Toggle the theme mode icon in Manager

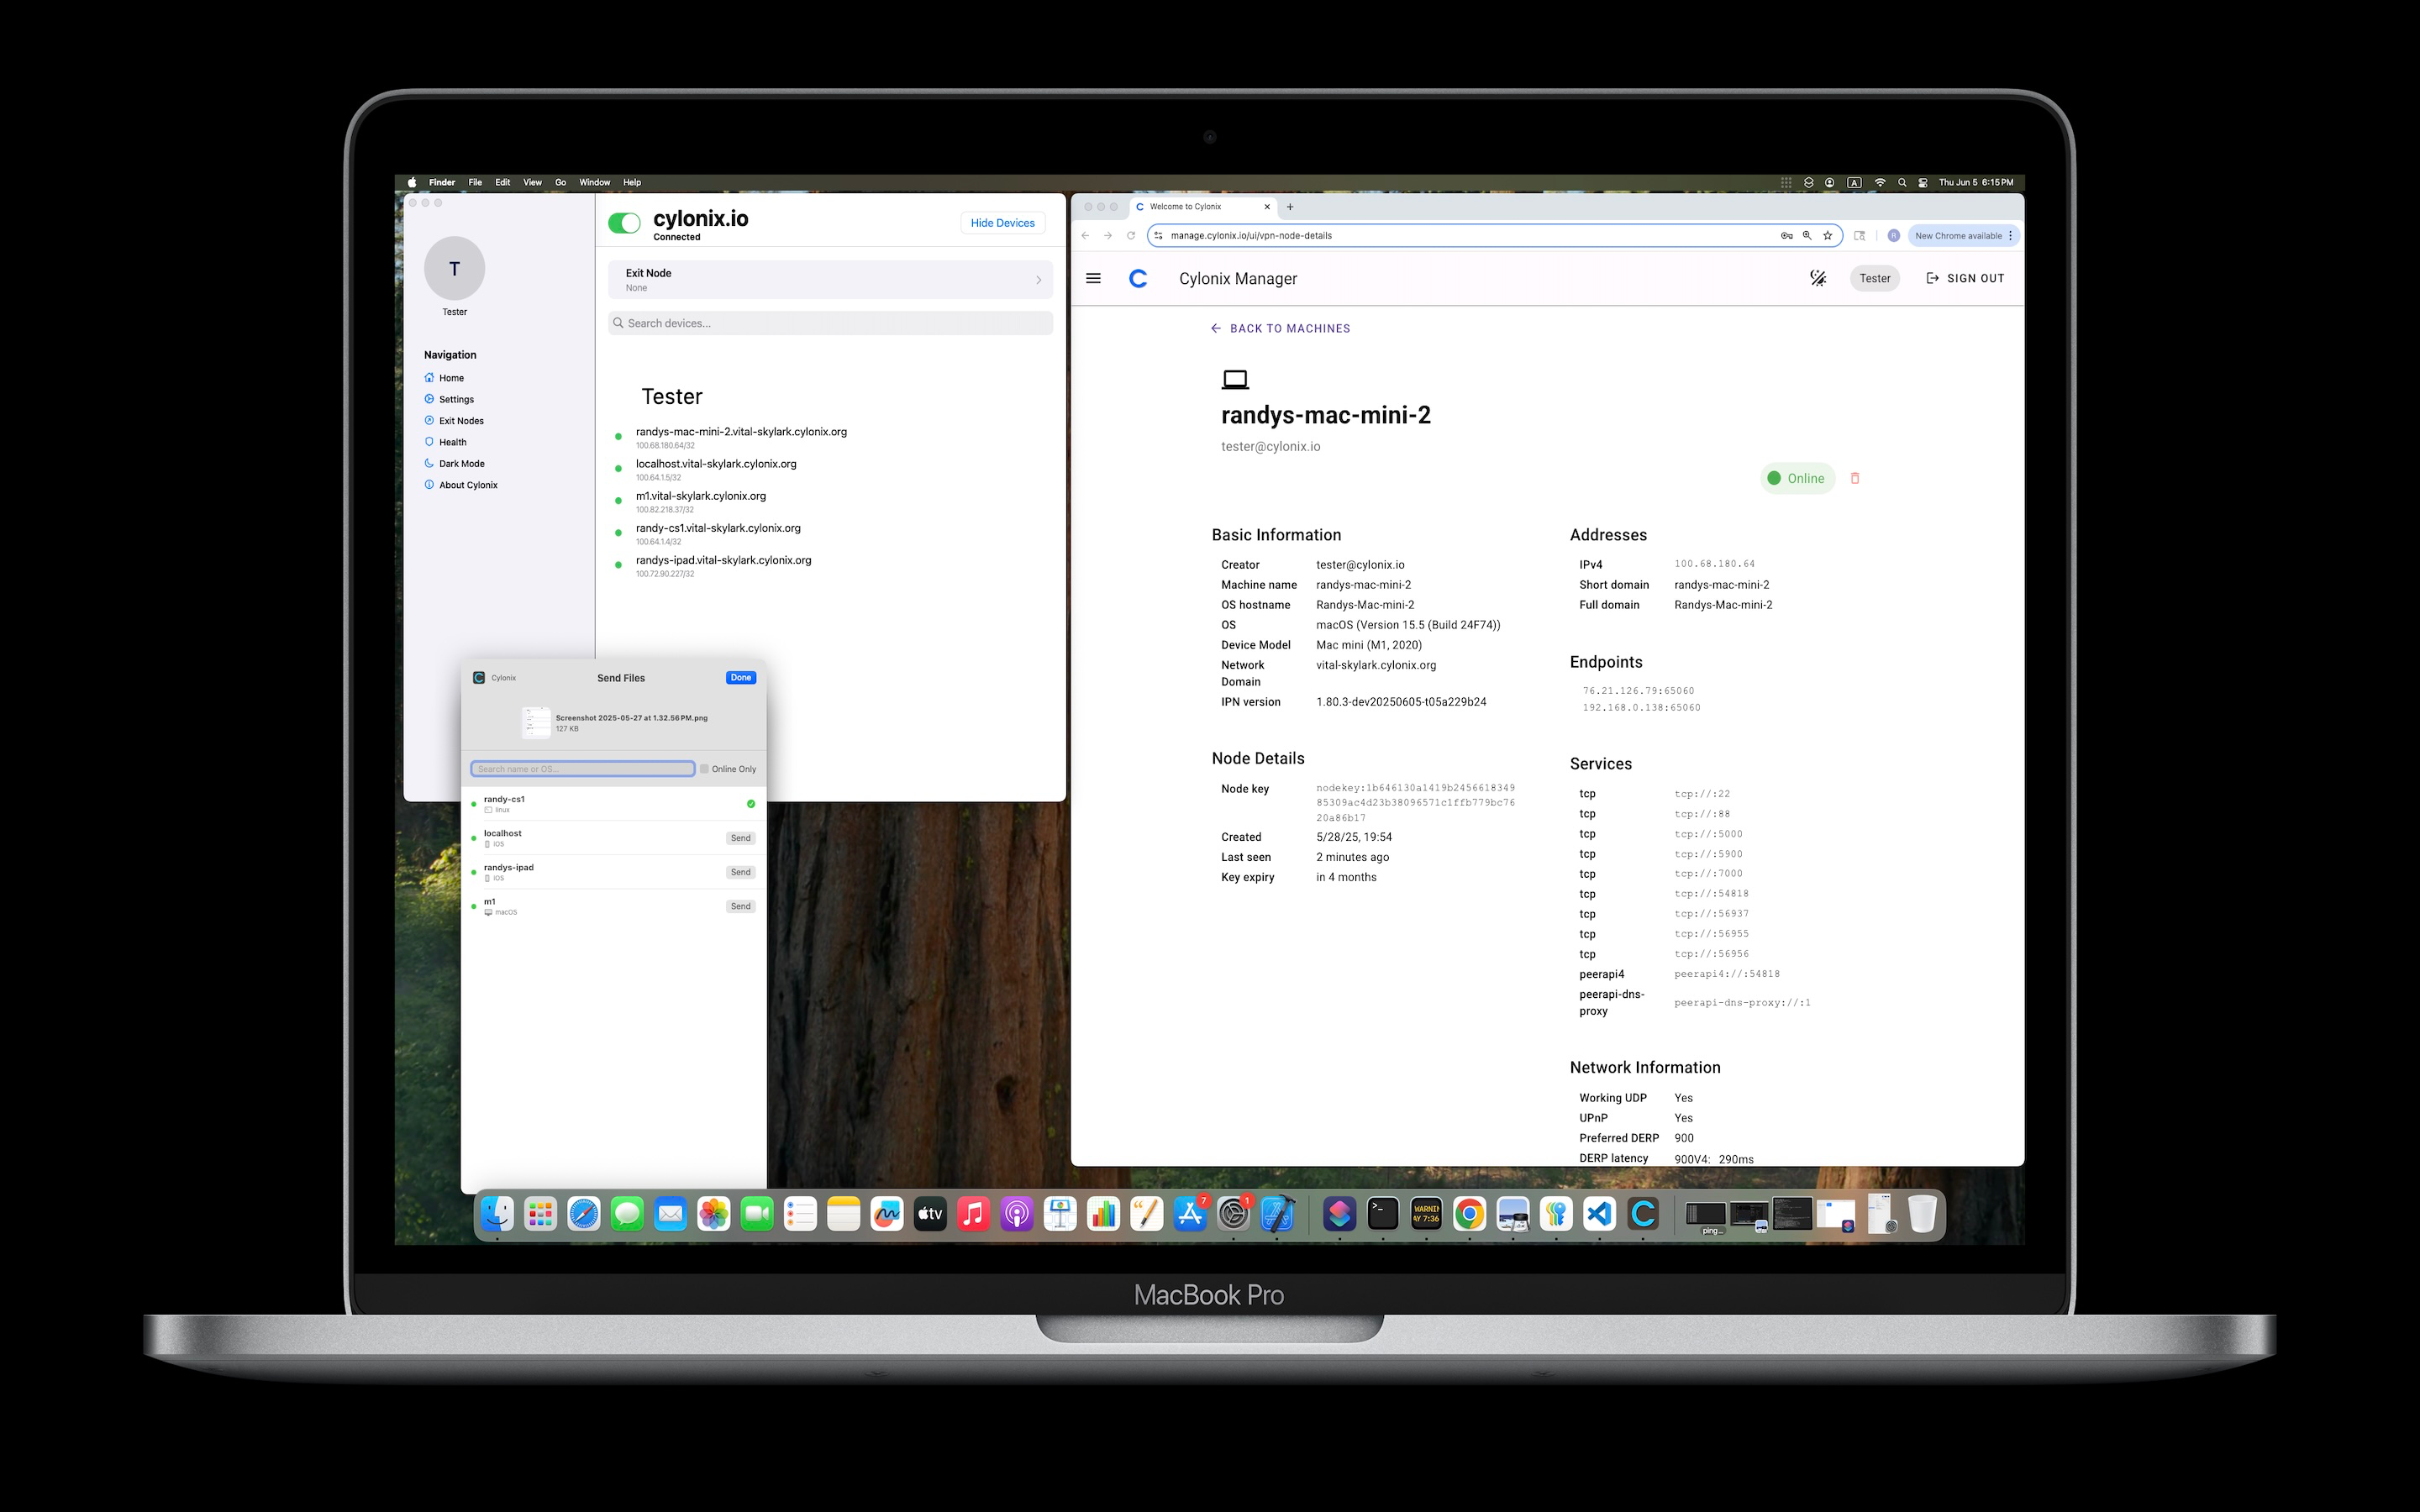[x=1818, y=279]
